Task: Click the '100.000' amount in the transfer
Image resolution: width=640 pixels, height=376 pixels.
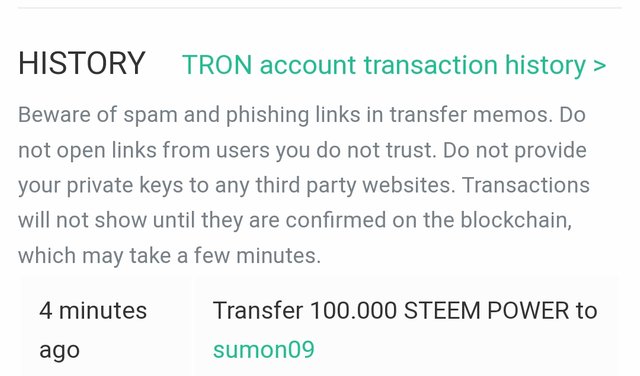Action: click(353, 310)
